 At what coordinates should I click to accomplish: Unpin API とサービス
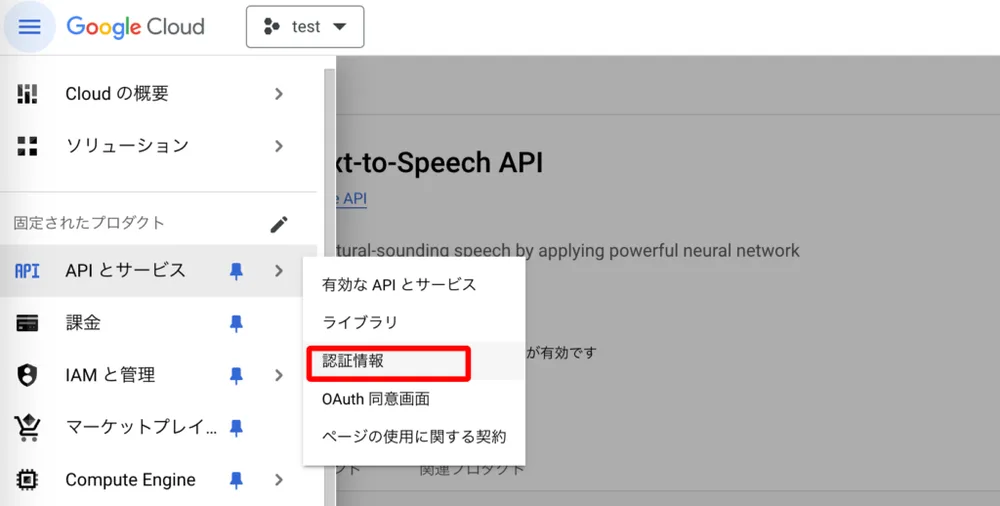coord(236,271)
